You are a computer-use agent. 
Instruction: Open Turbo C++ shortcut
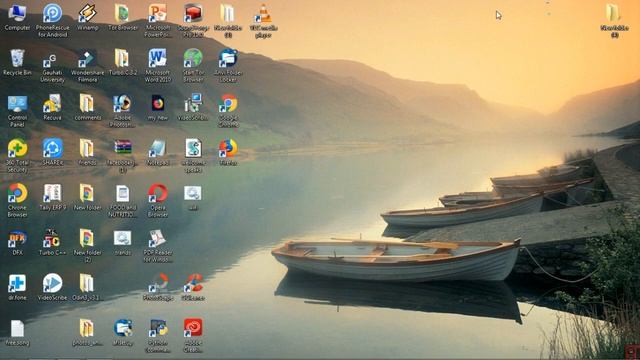coord(52,242)
